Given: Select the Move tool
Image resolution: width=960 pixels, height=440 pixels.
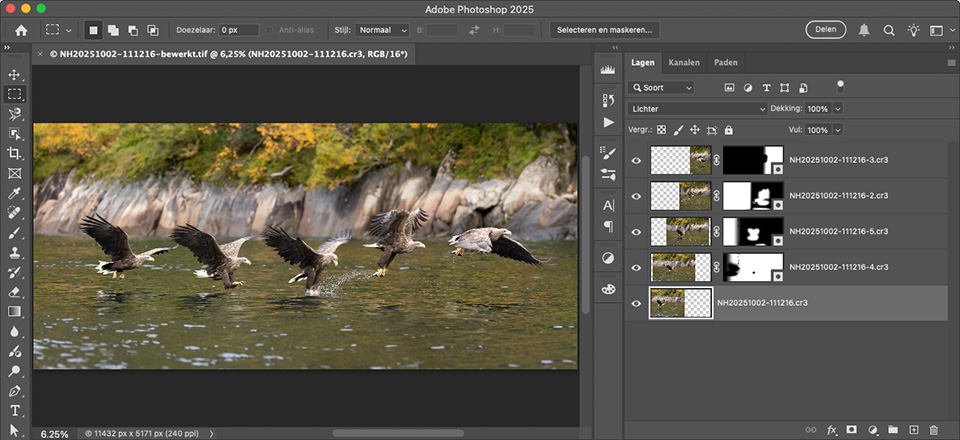Looking at the screenshot, I should coord(14,75).
